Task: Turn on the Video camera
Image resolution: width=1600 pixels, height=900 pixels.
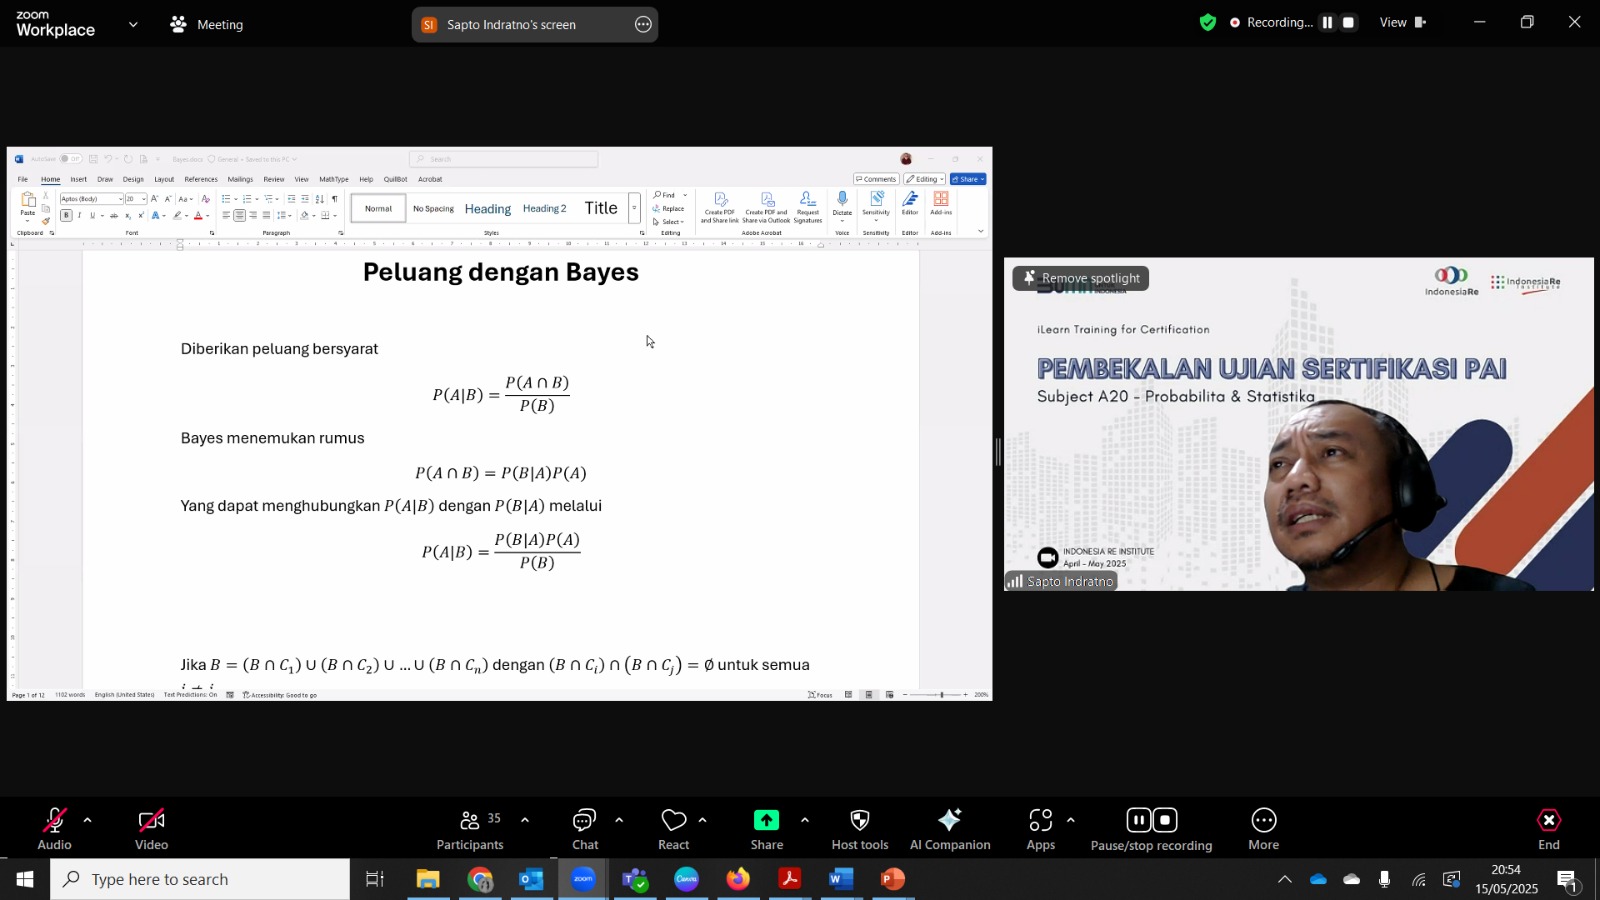Action: click(x=152, y=830)
